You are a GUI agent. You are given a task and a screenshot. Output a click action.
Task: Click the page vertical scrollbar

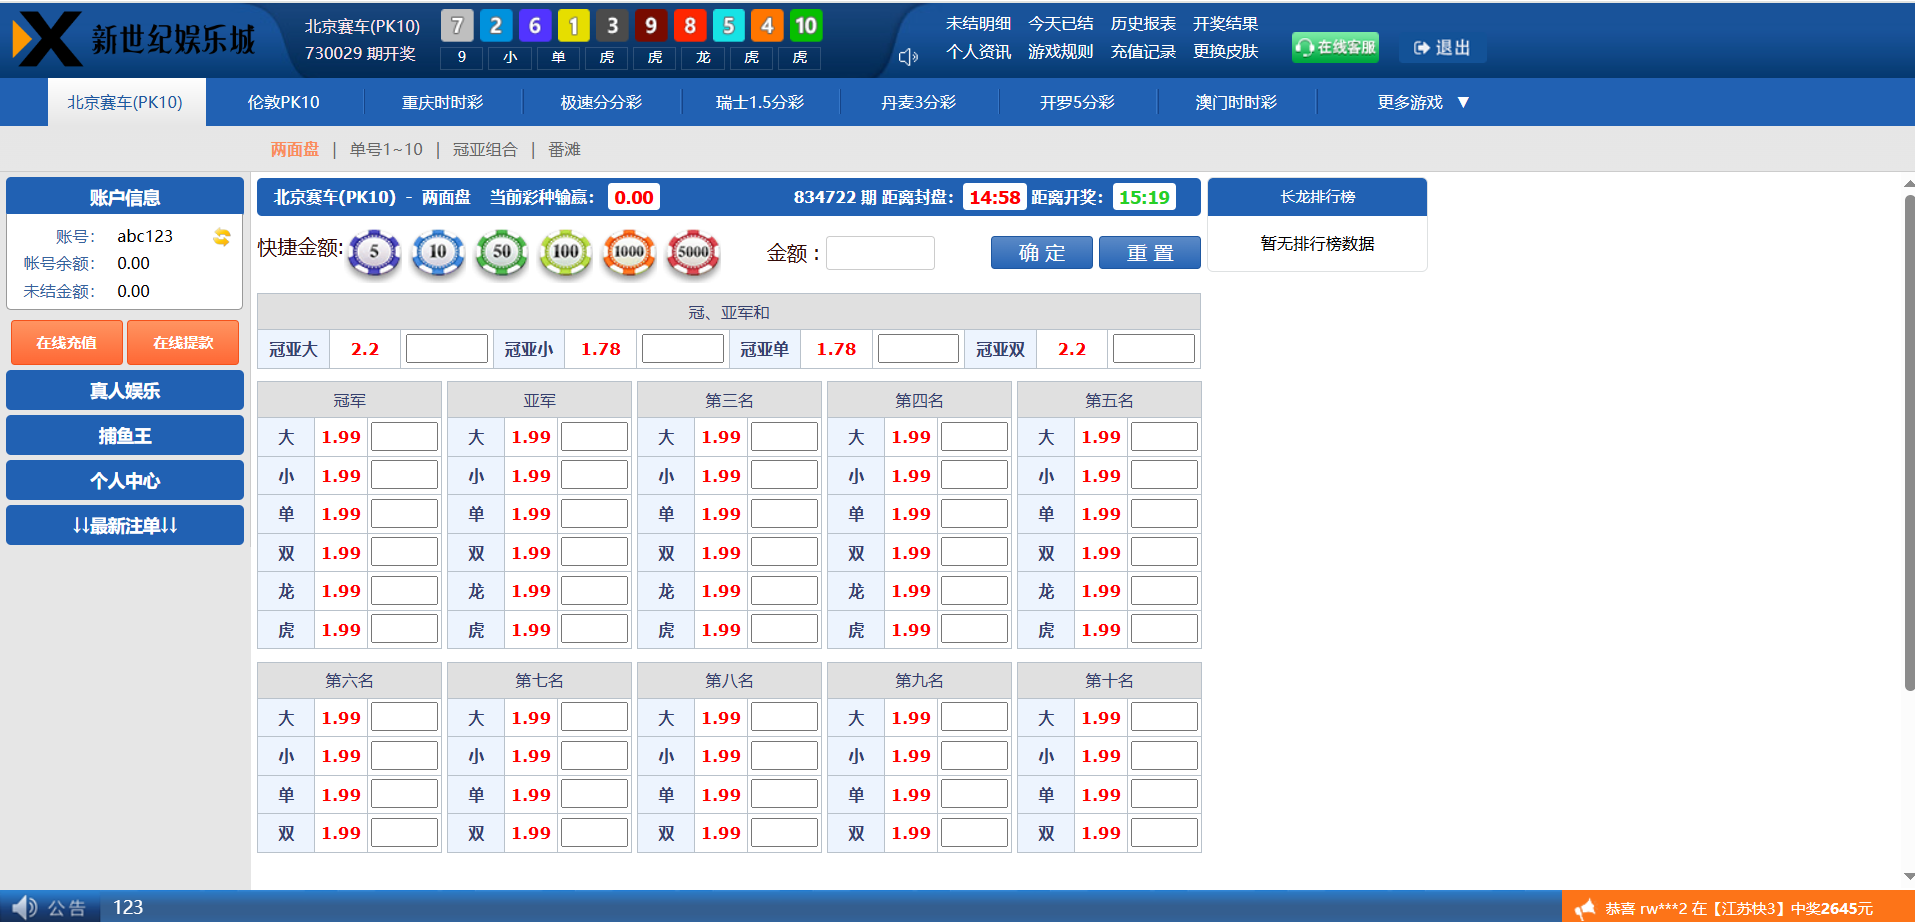coord(1908,440)
